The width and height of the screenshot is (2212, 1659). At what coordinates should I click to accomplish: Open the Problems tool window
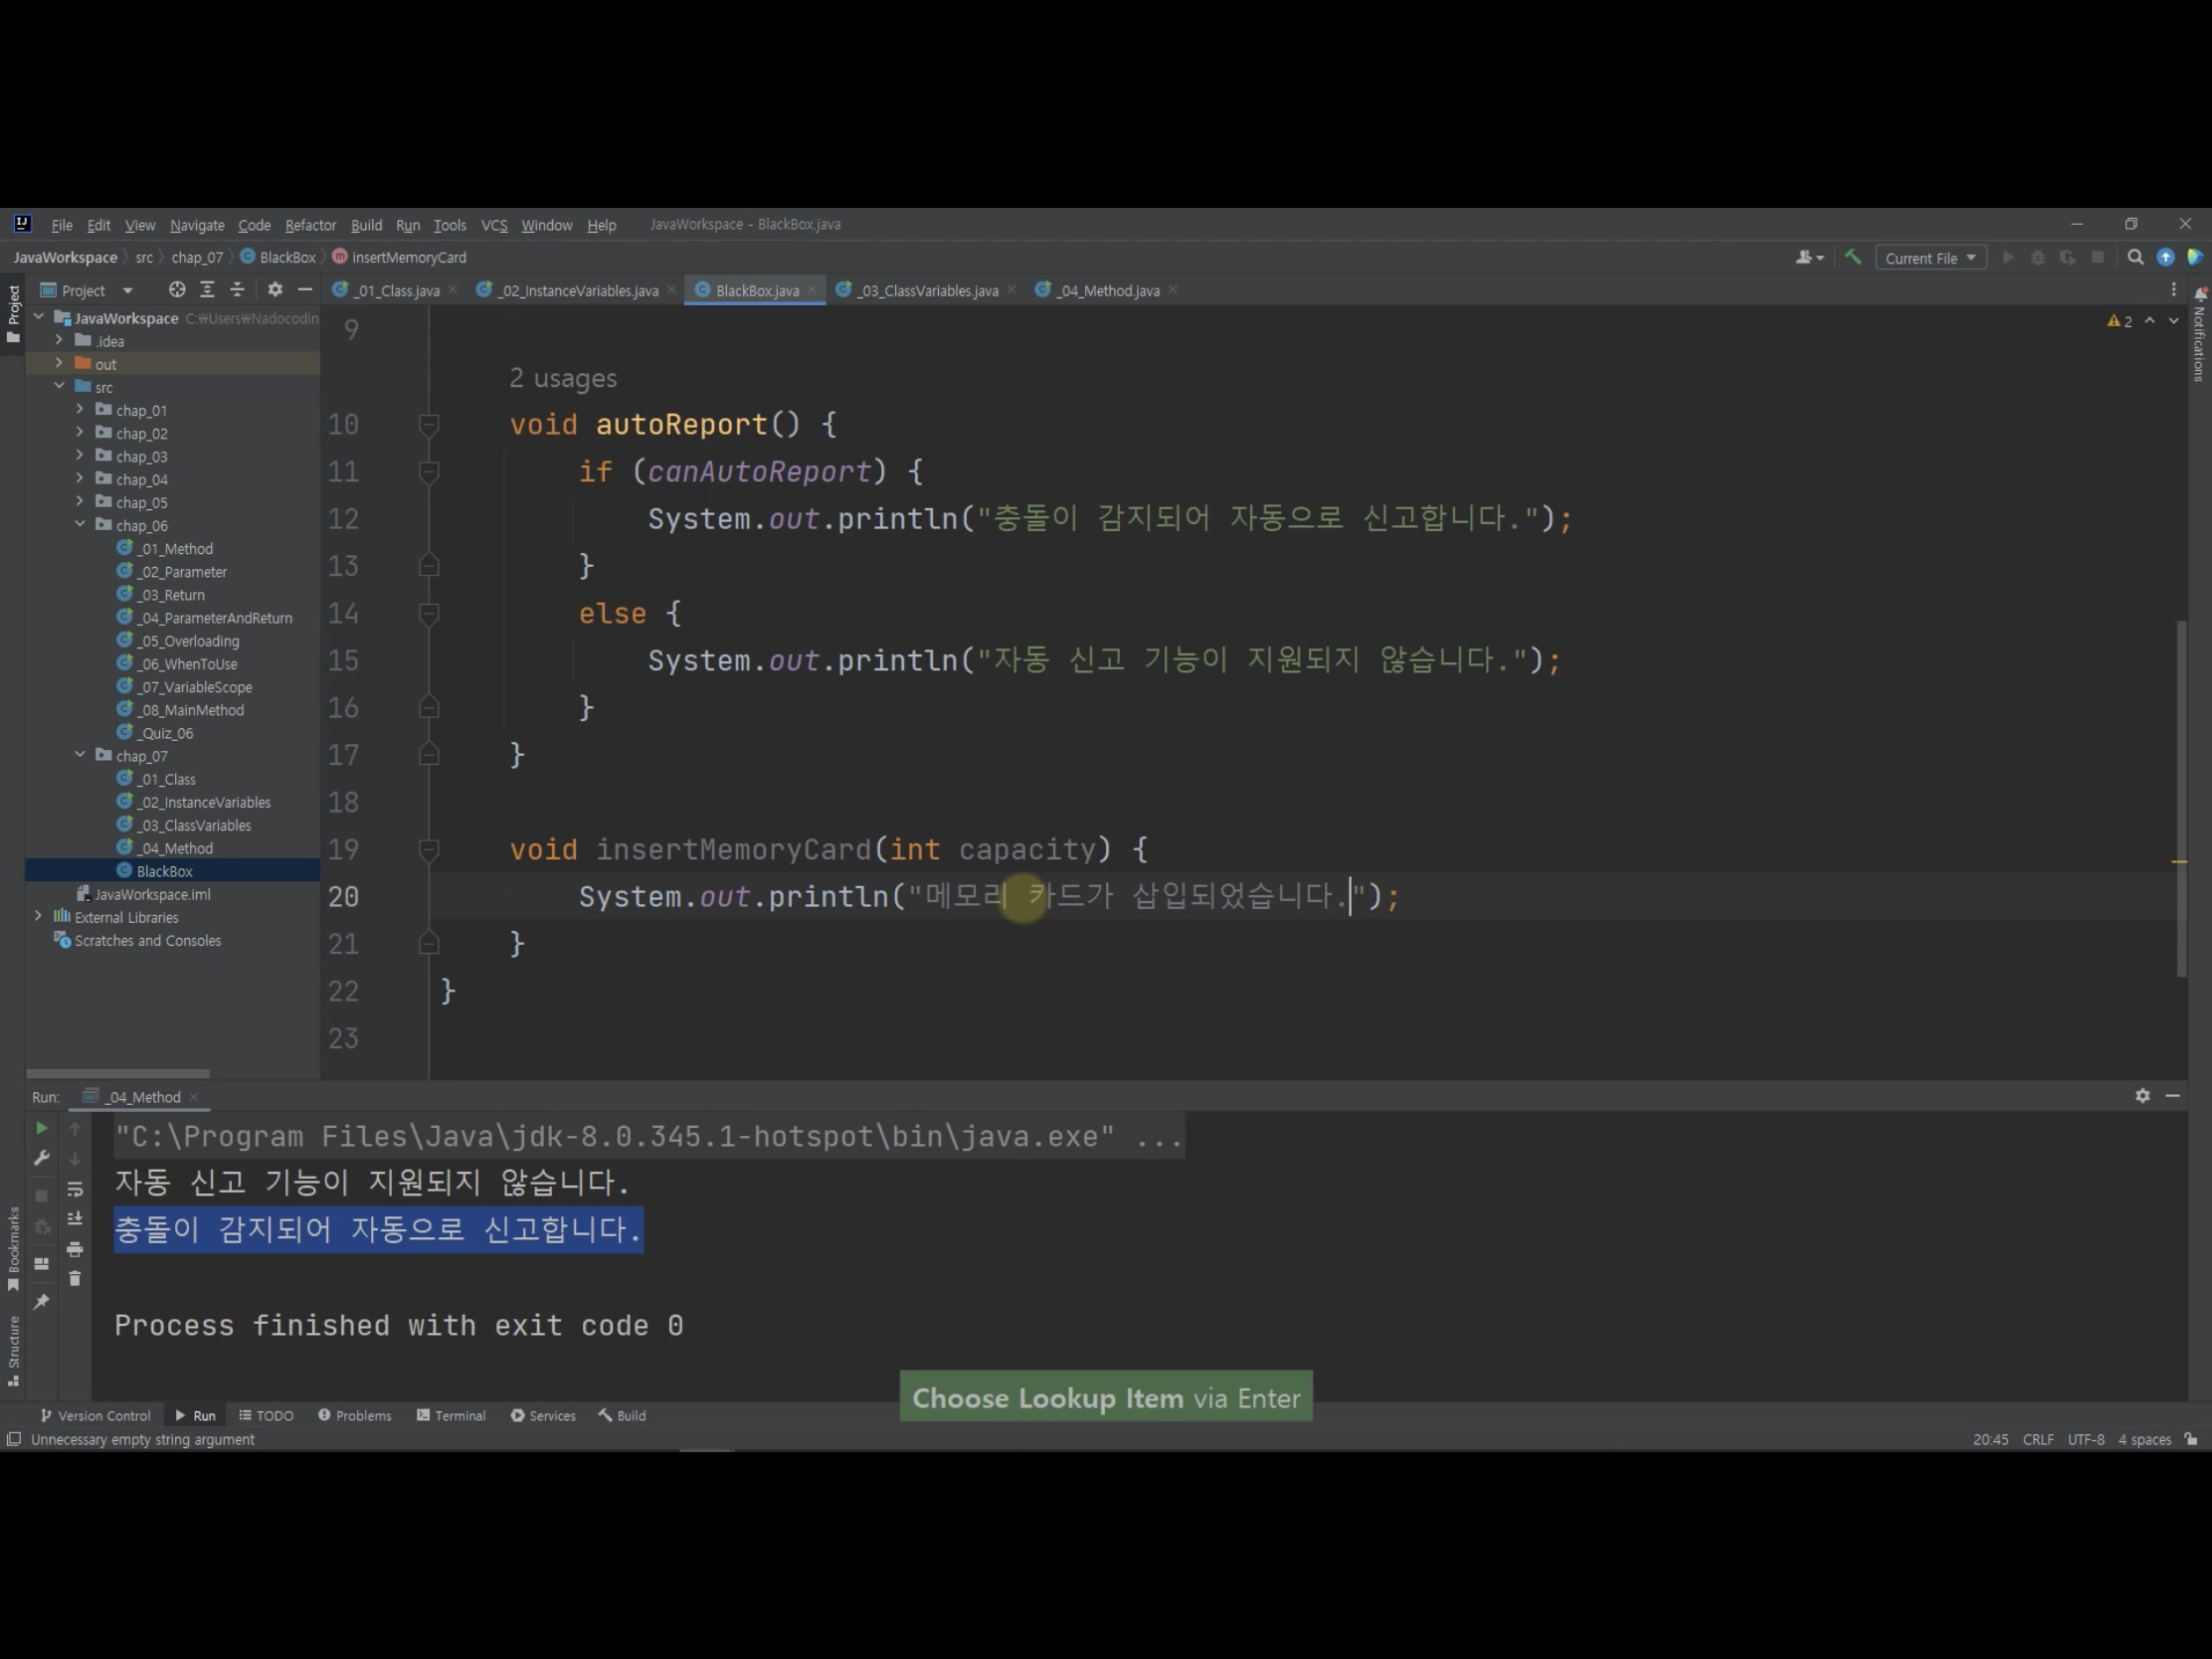point(355,1415)
